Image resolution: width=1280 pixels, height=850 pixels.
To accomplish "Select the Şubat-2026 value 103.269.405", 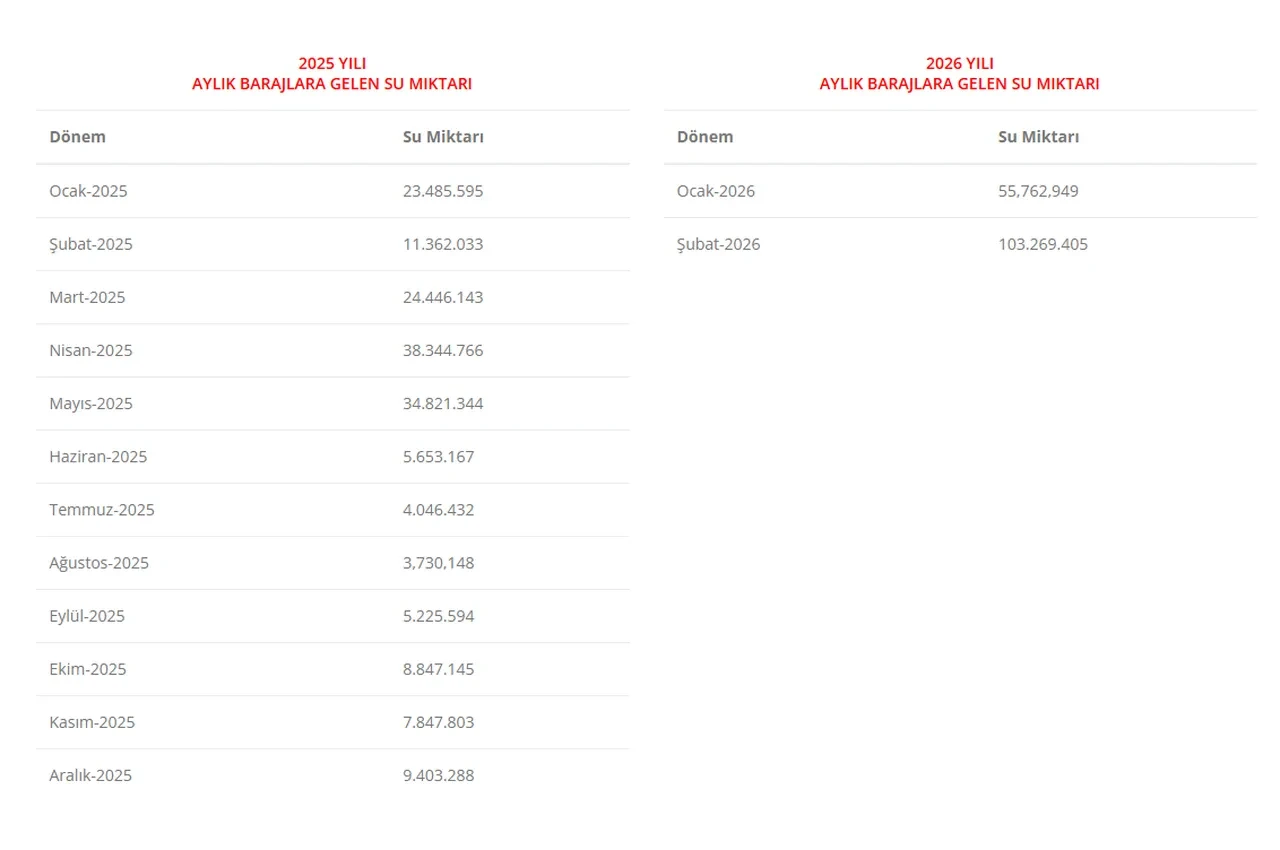I will click(x=1043, y=244).
